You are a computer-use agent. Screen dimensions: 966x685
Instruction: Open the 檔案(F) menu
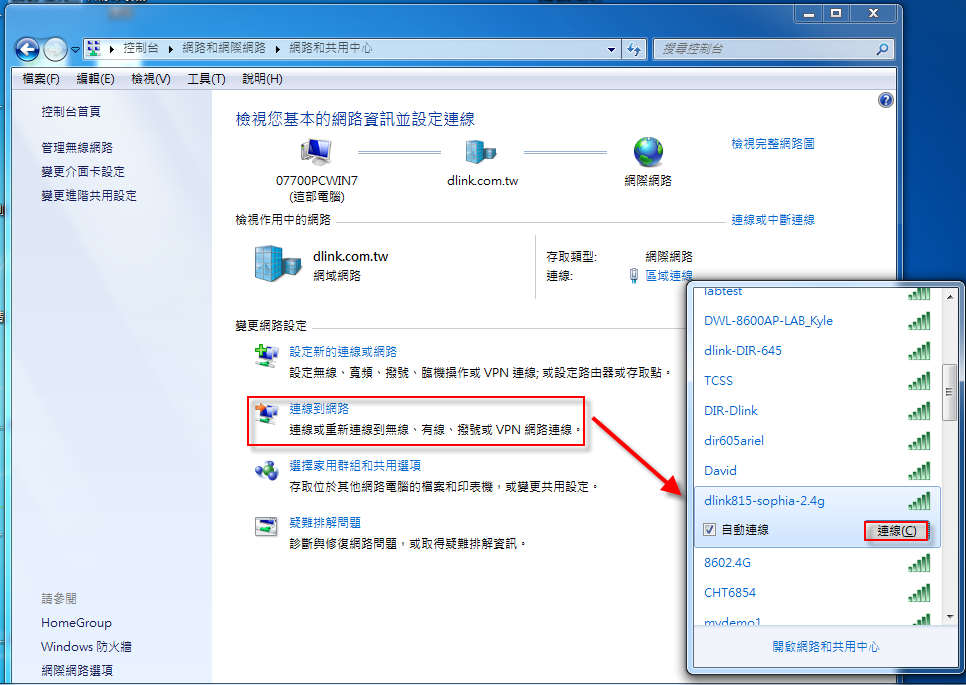click(x=41, y=78)
